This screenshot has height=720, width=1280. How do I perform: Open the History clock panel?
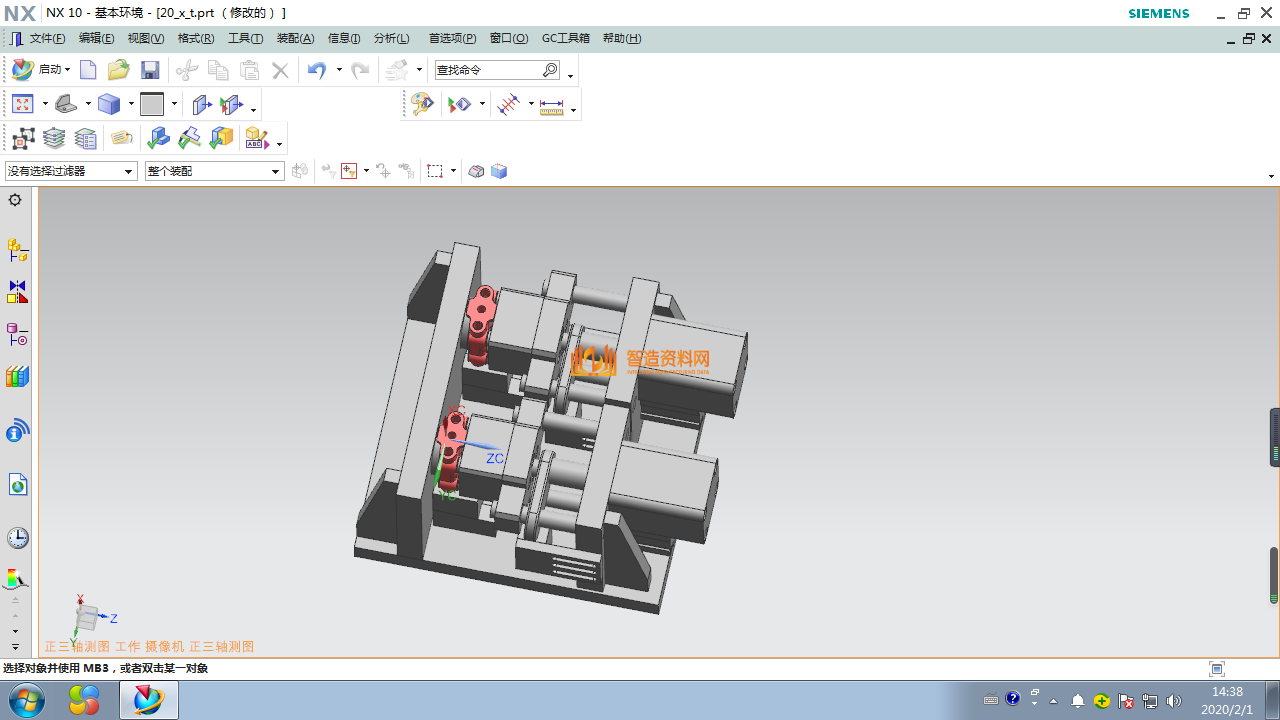(x=17, y=538)
